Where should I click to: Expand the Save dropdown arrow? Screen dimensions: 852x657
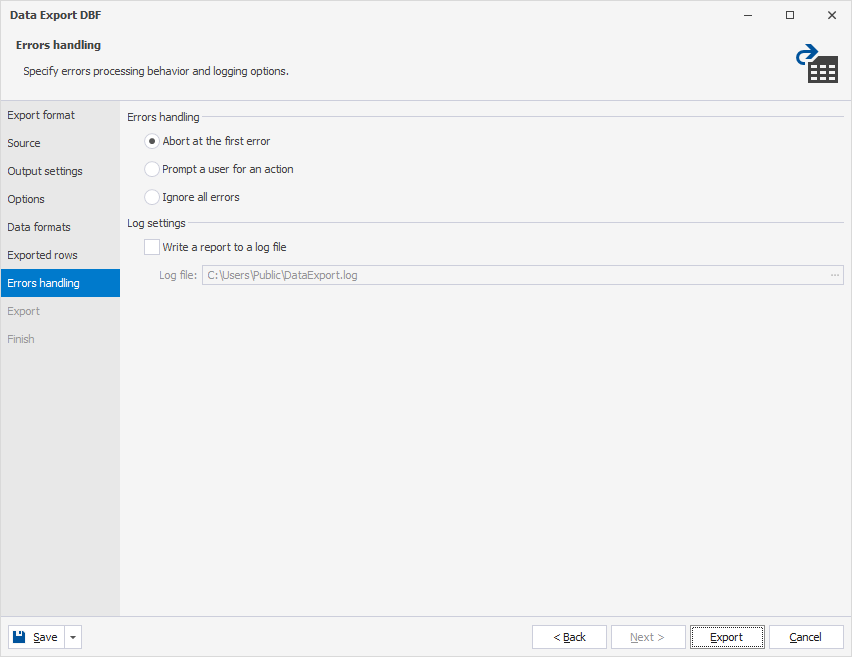pyautogui.click(x=73, y=637)
